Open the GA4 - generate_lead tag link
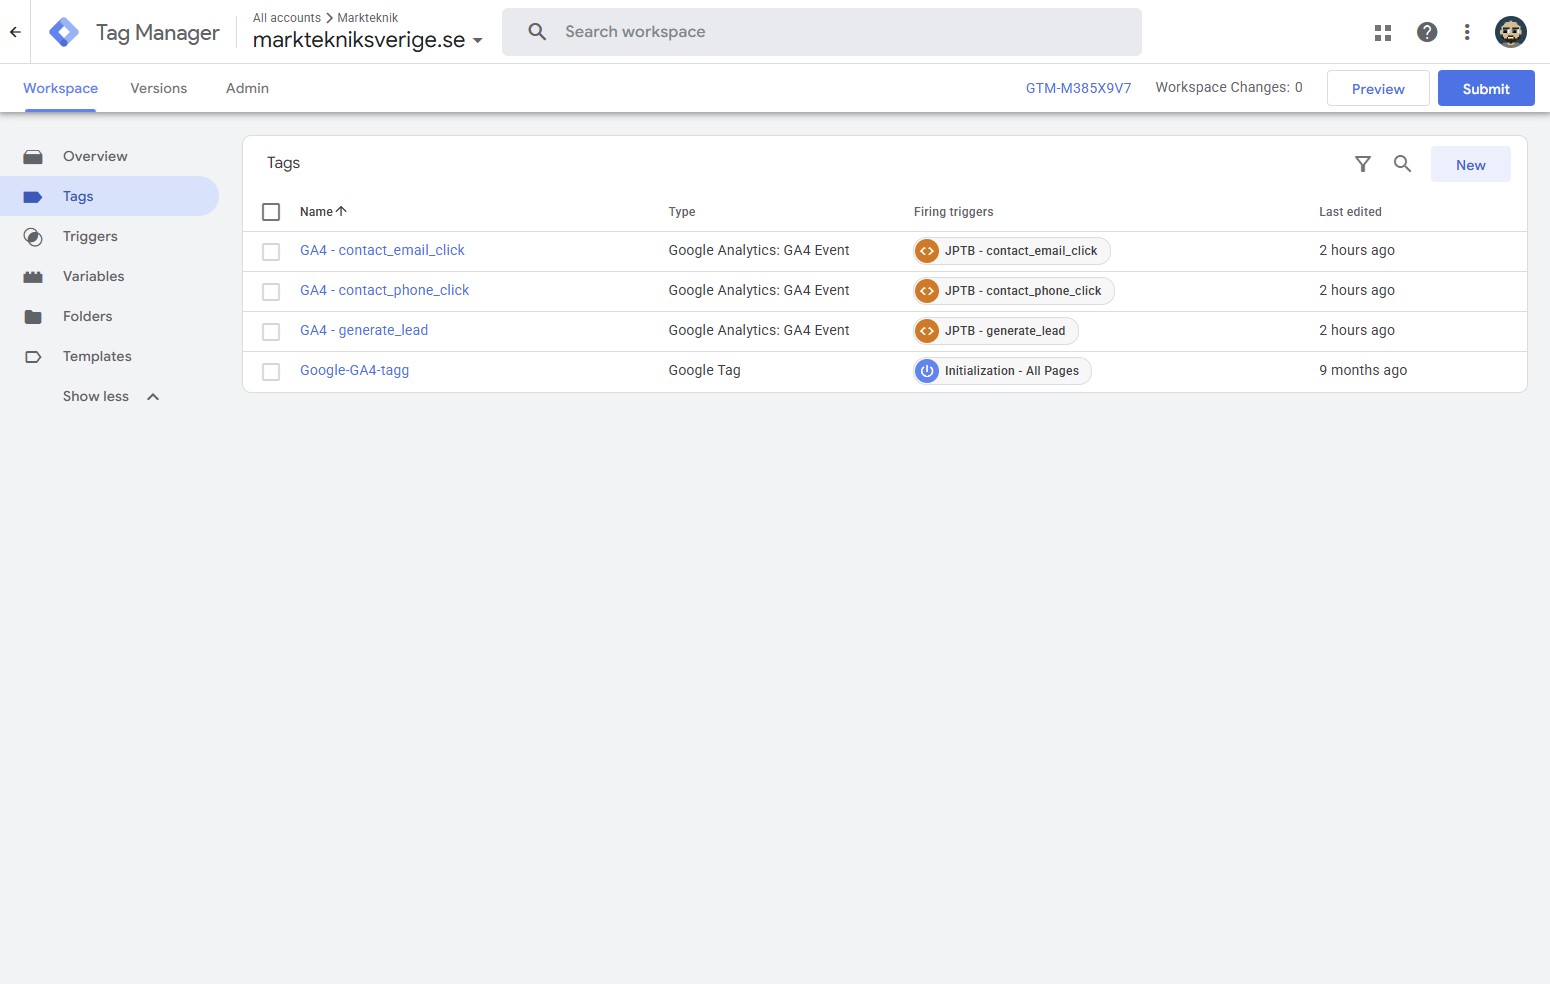This screenshot has height=984, width=1550. (364, 330)
